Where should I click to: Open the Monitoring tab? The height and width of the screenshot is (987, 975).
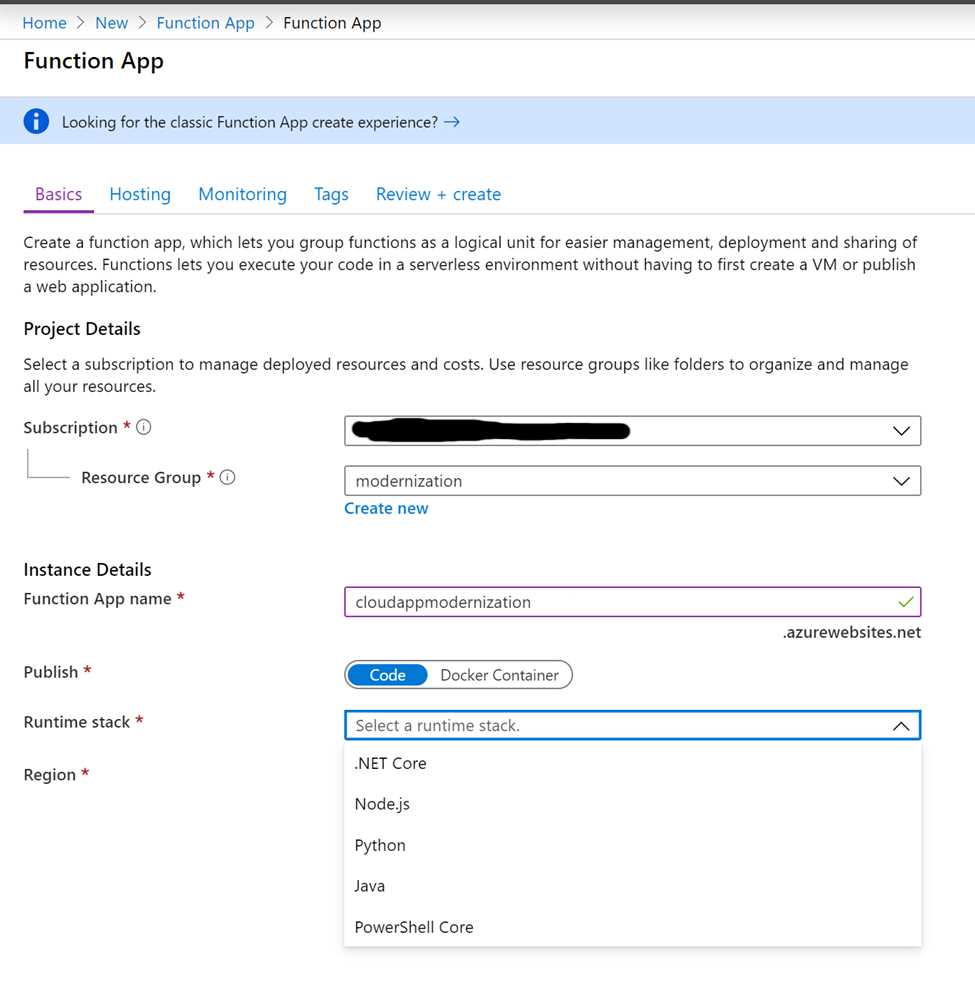coord(242,193)
